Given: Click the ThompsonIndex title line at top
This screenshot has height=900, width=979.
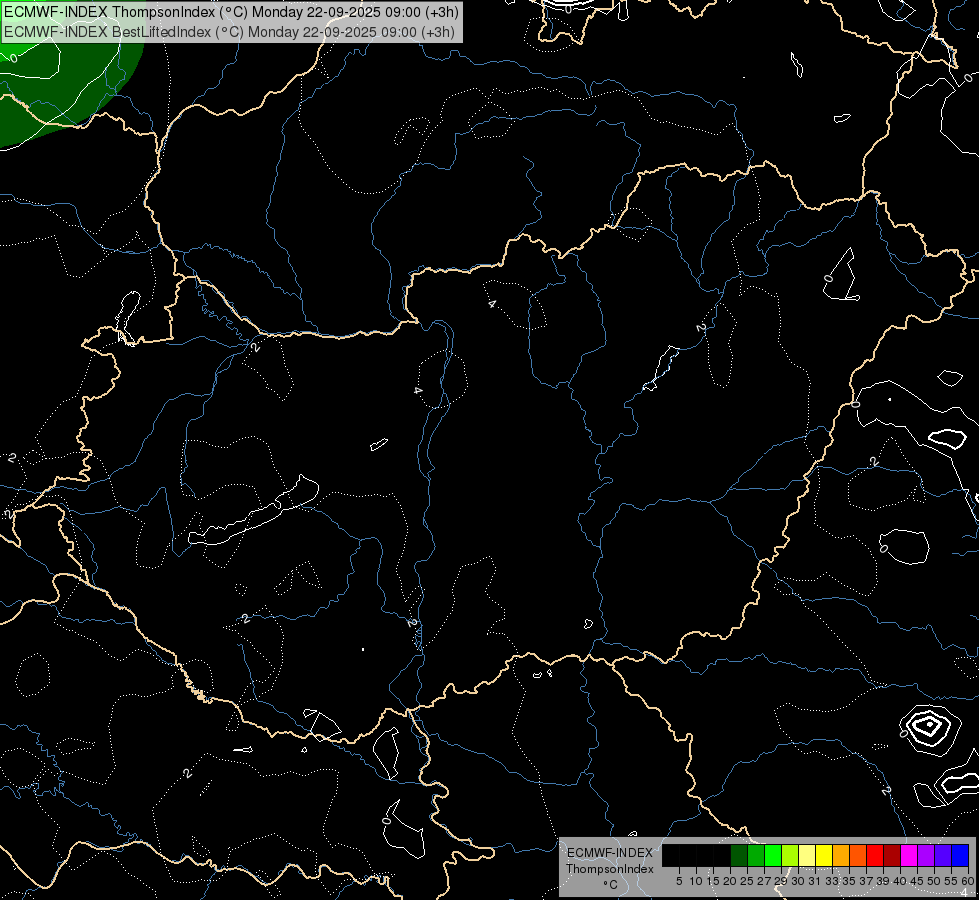Looking at the screenshot, I should click(231, 11).
